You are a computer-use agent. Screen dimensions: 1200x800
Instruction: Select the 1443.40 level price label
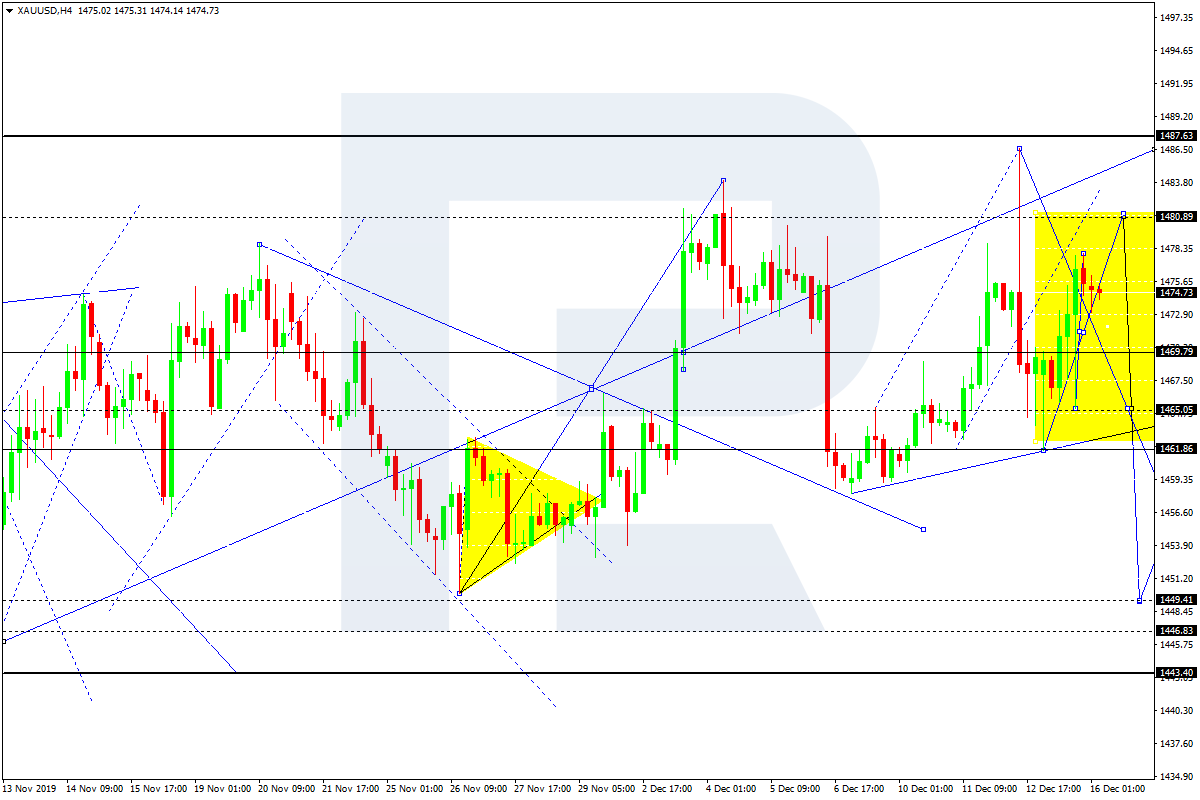point(1175,673)
